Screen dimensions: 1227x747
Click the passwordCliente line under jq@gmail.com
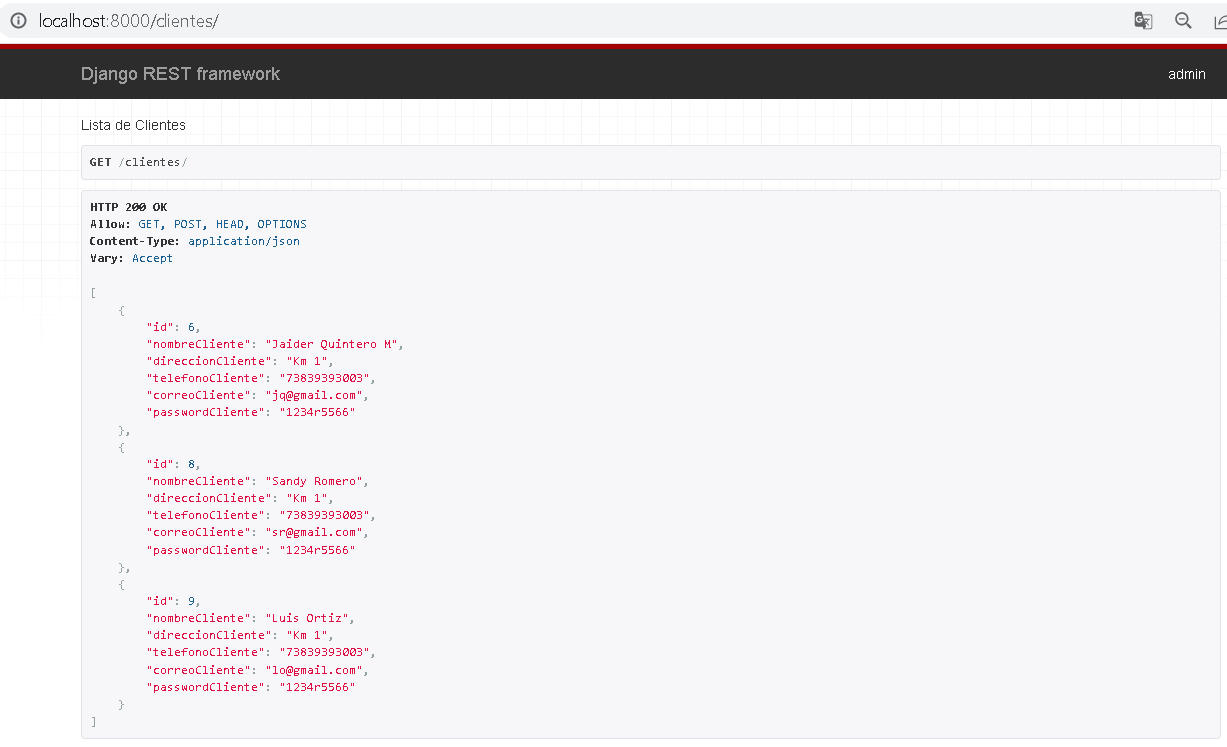pos(250,412)
